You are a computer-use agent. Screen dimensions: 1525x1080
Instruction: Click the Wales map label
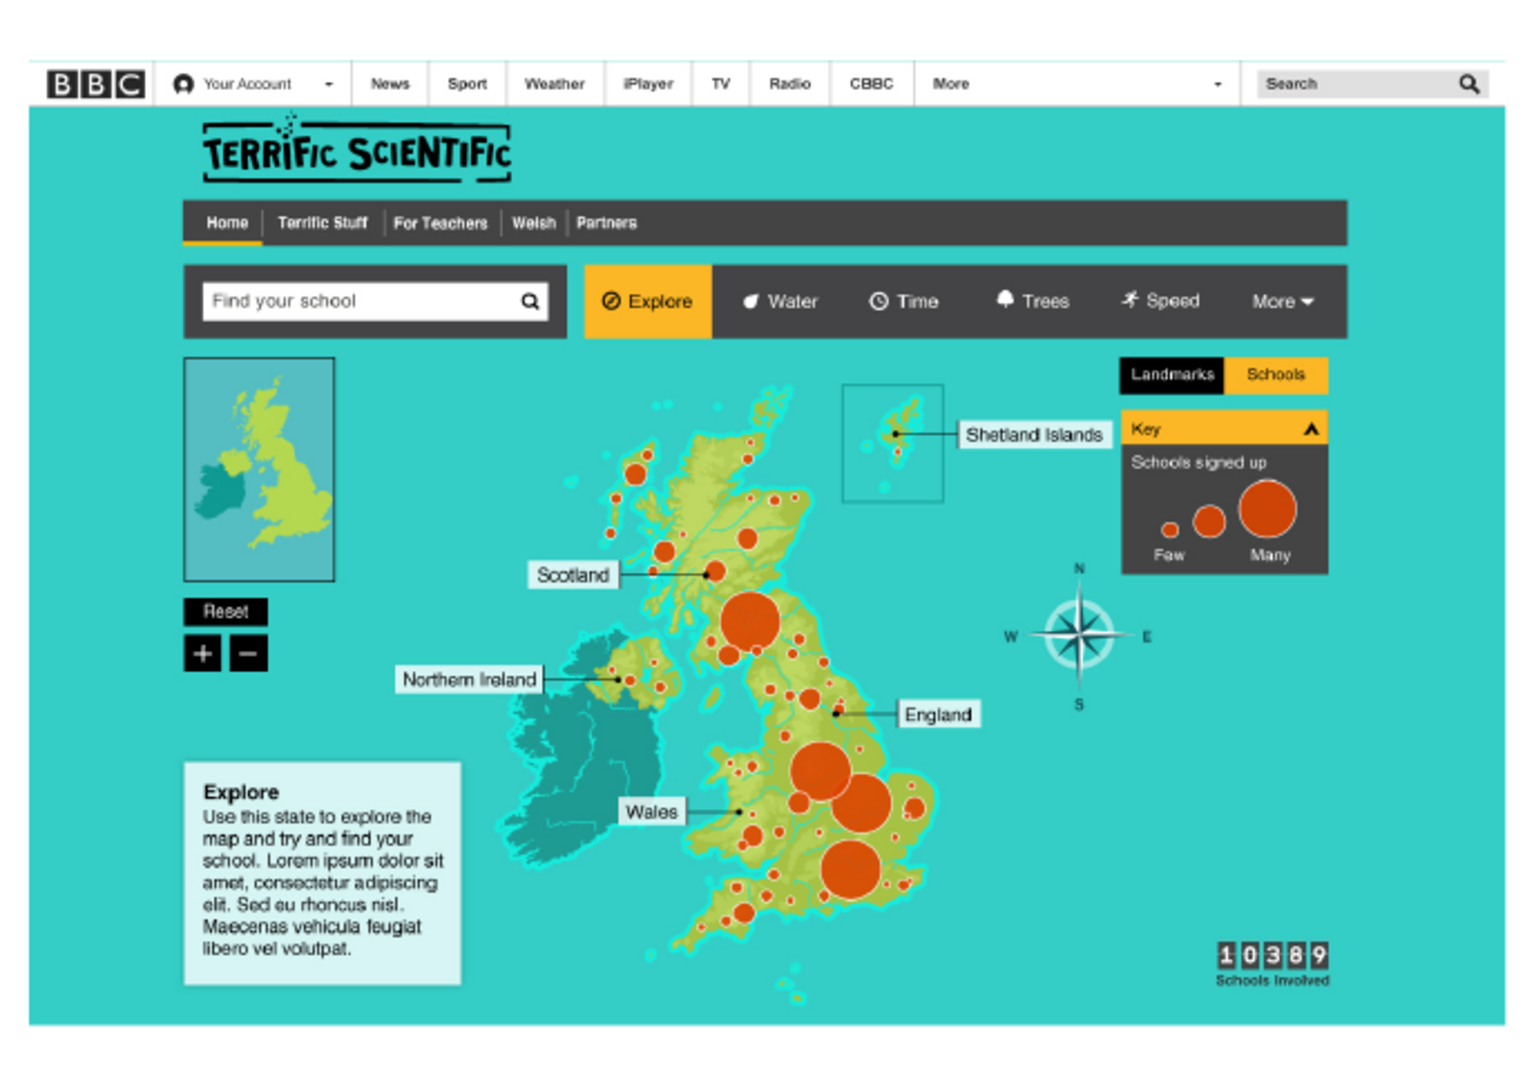click(652, 812)
